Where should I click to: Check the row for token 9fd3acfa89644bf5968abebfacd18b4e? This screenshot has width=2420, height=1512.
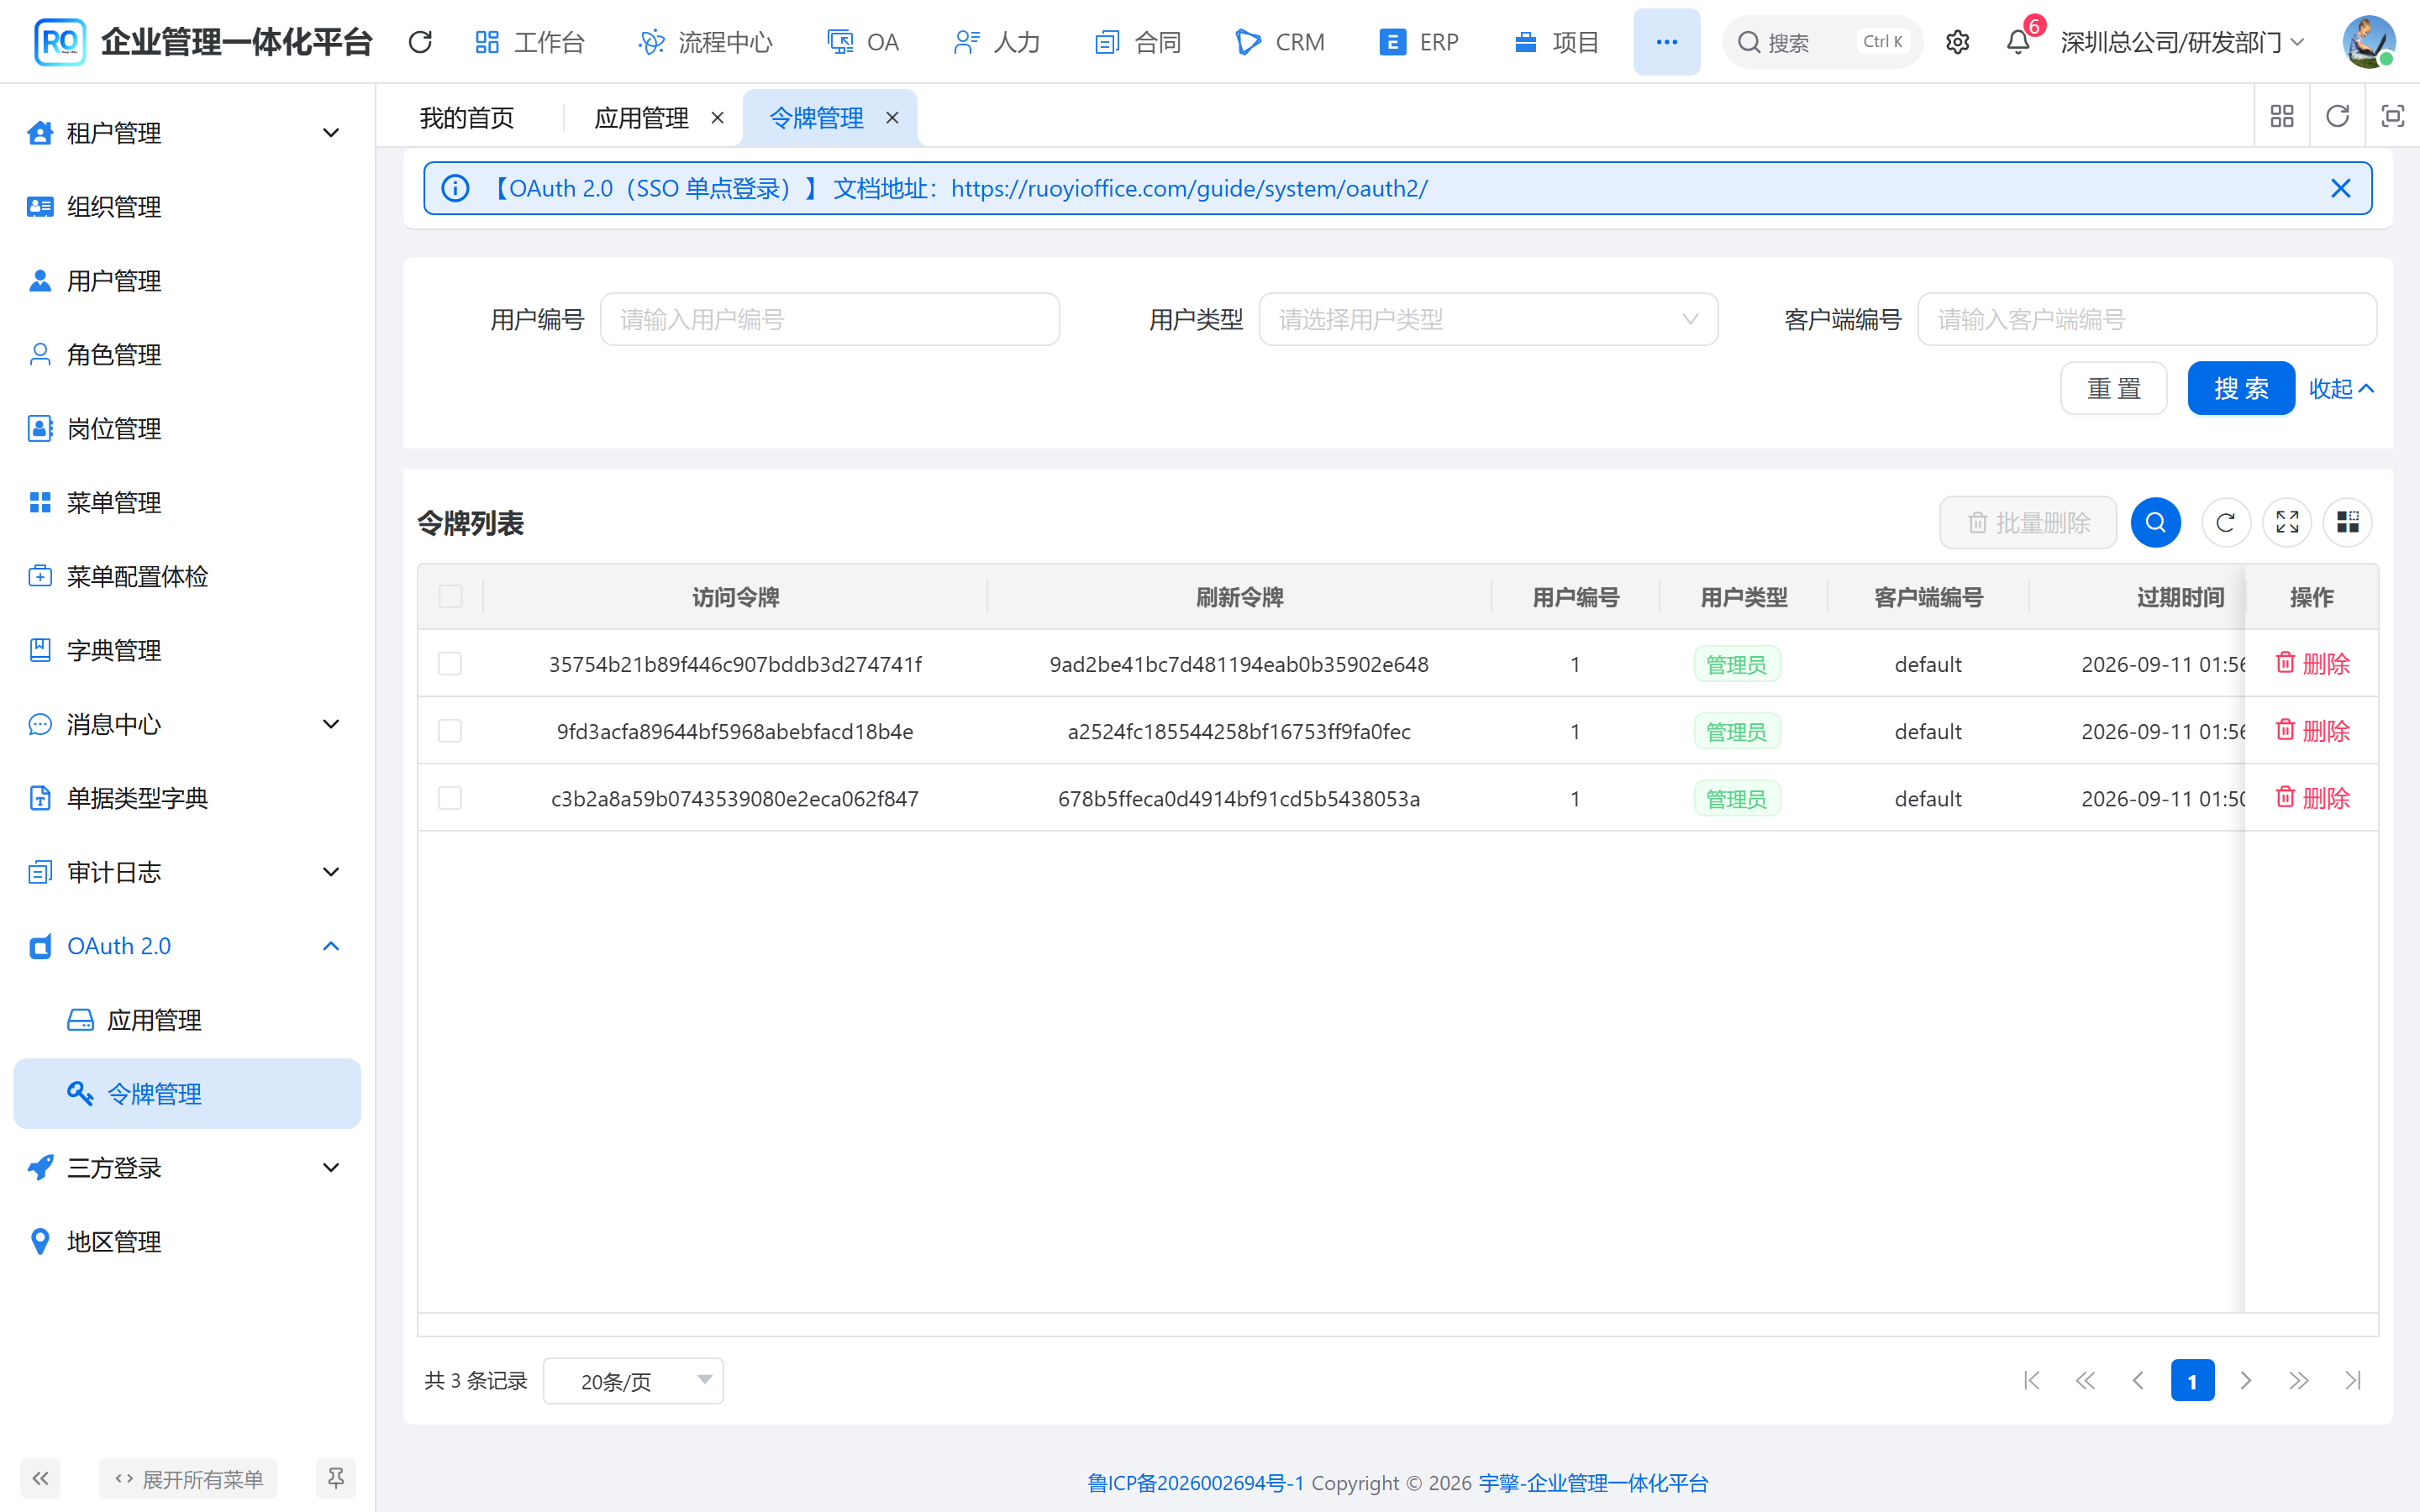pos(450,731)
